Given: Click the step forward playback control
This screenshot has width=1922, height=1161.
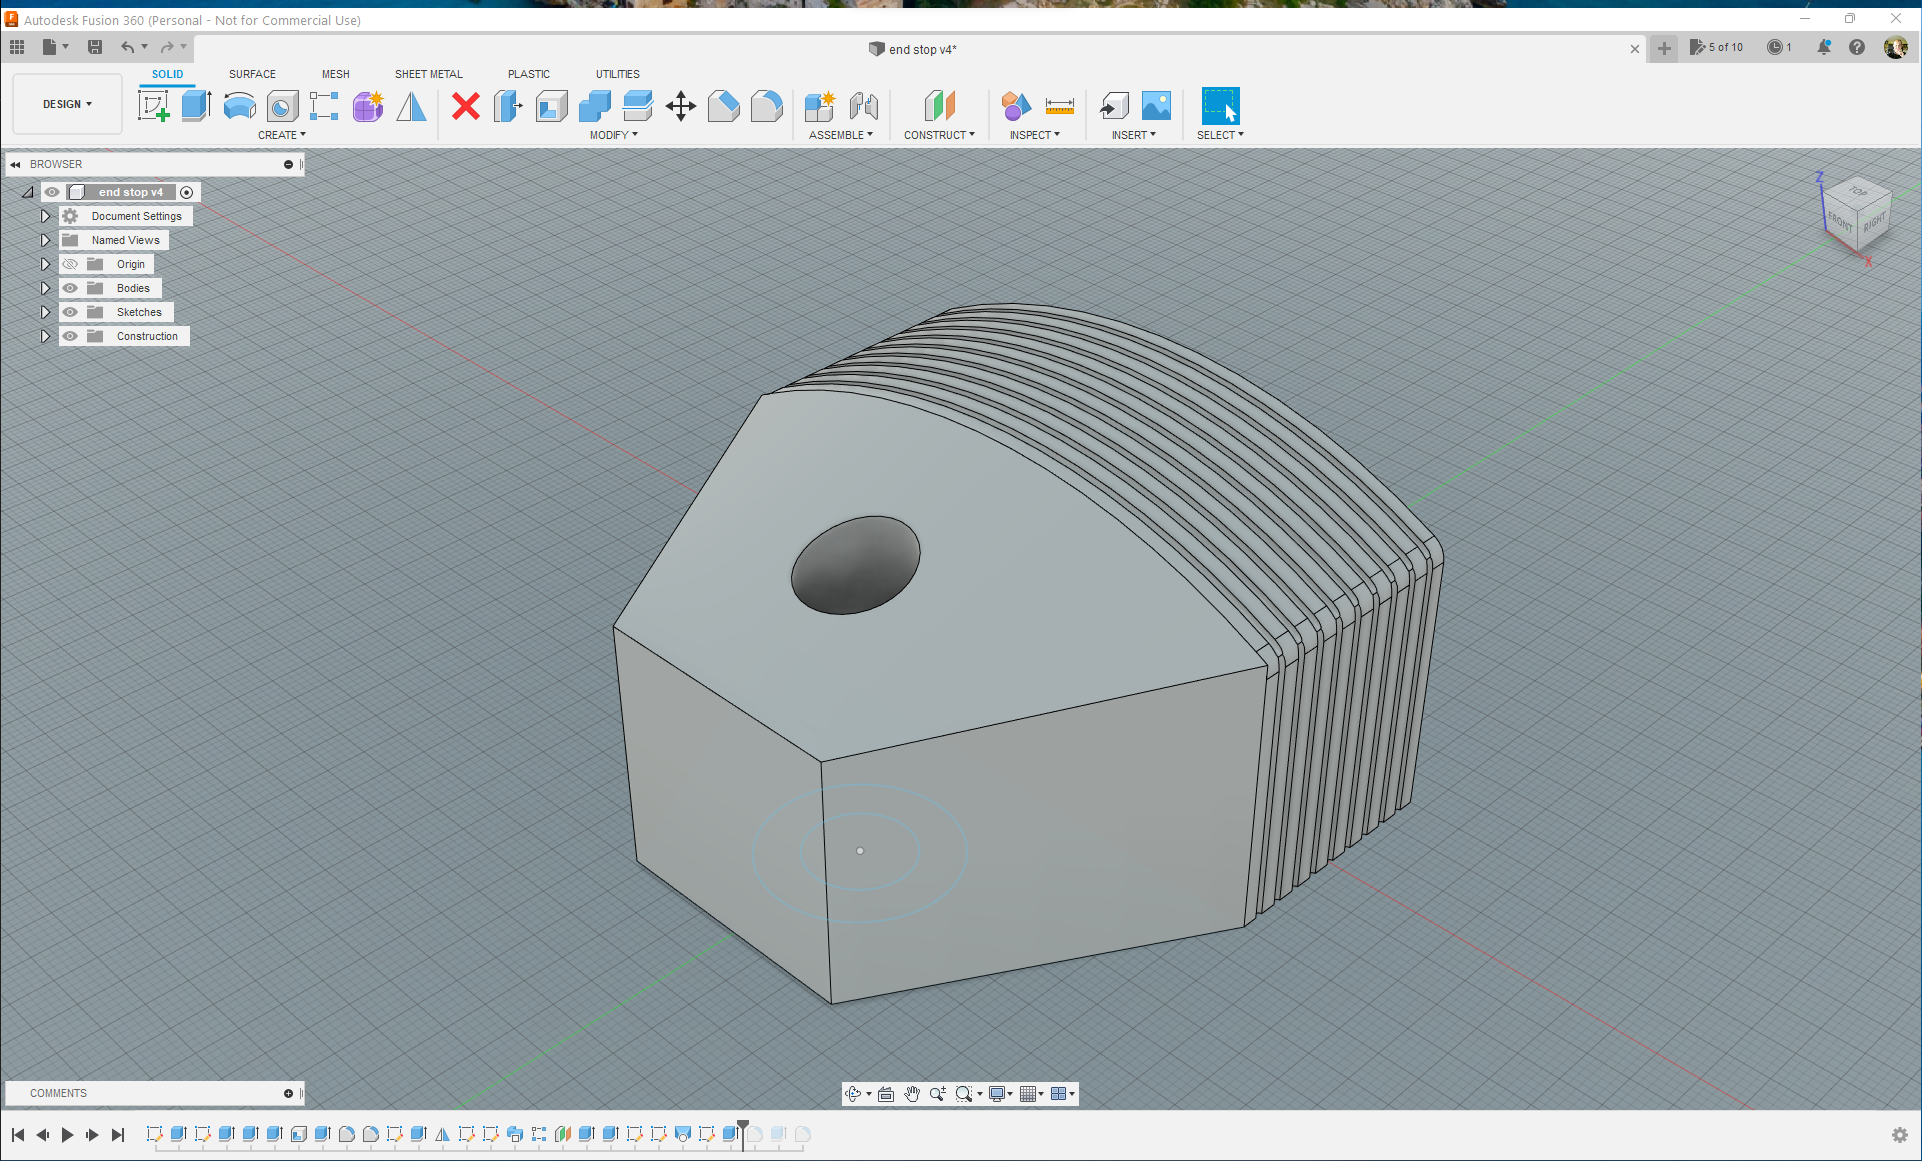Looking at the screenshot, I should [x=92, y=1134].
